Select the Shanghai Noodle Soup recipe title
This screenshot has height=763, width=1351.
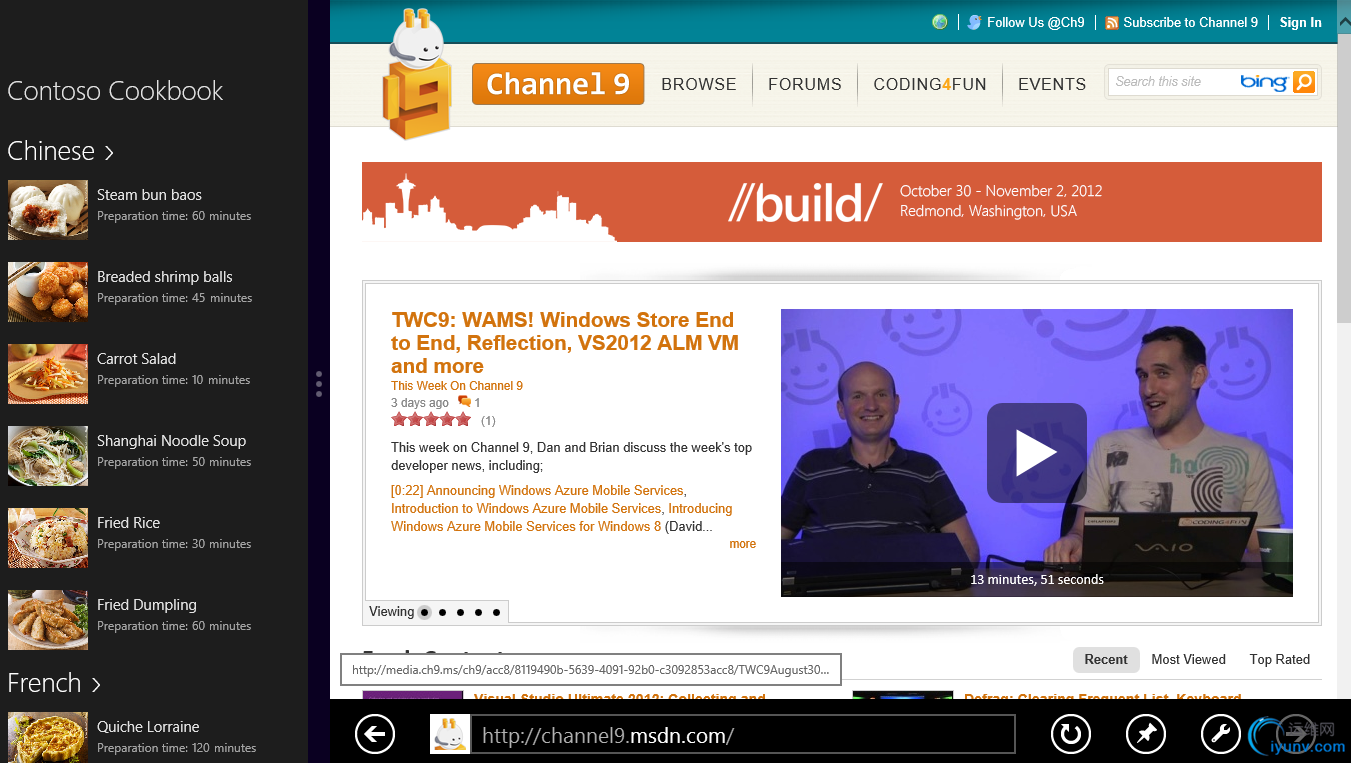point(171,441)
